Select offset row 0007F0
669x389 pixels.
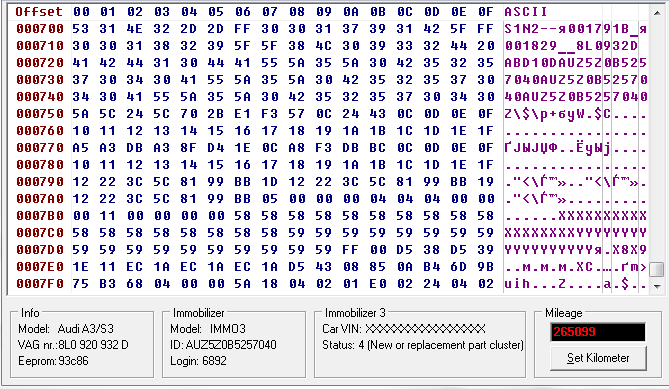click(x=40, y=284)
